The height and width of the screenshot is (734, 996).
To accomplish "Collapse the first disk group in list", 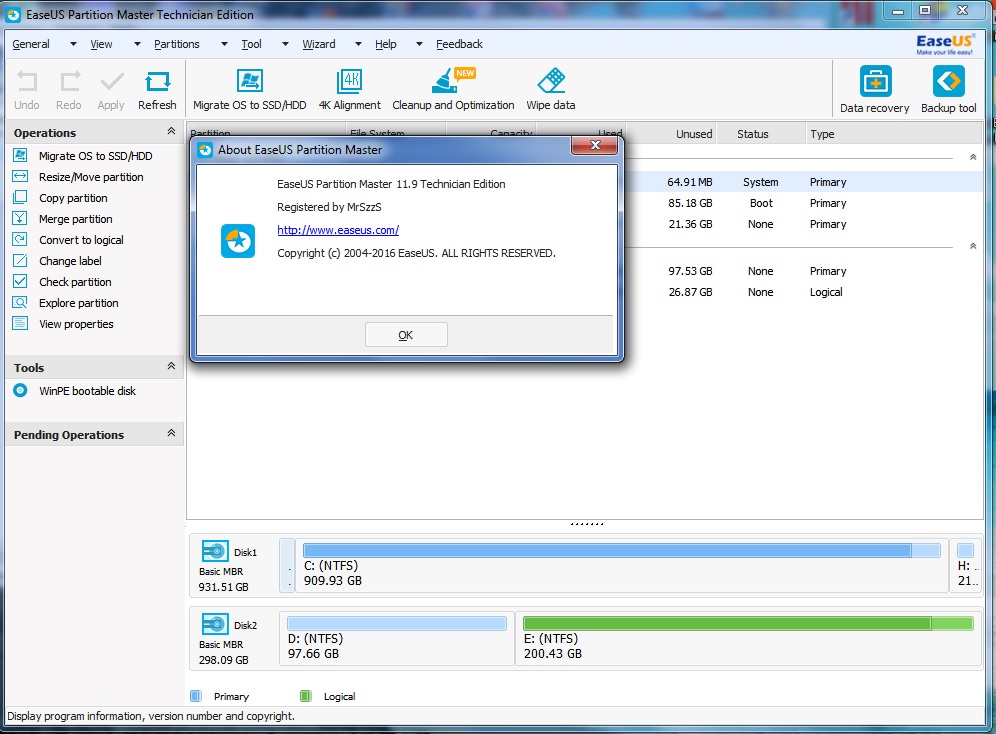I will point(972,157).
